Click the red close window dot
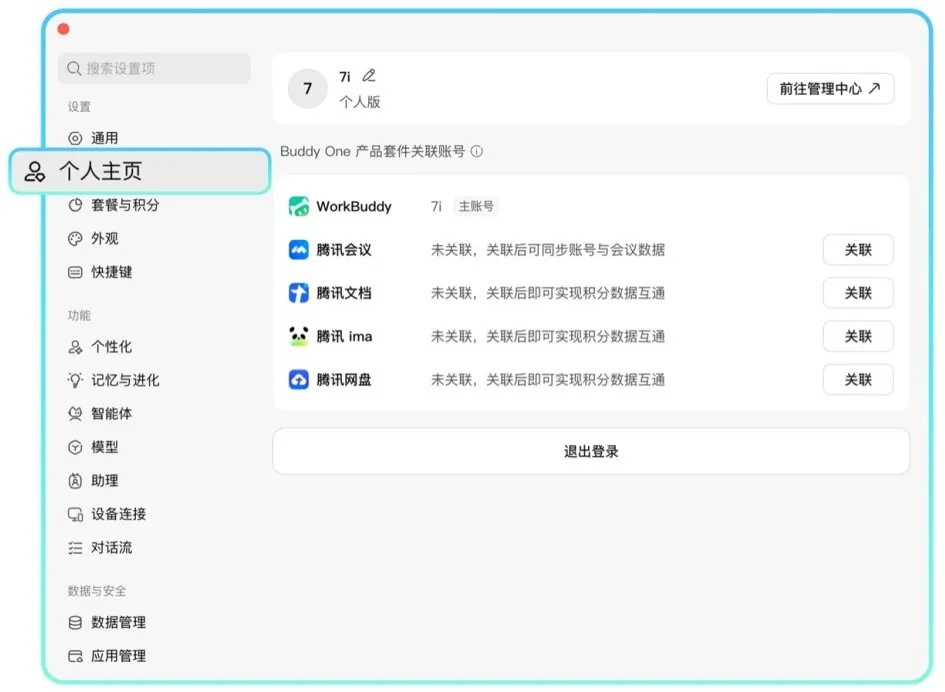 [63, 29]
